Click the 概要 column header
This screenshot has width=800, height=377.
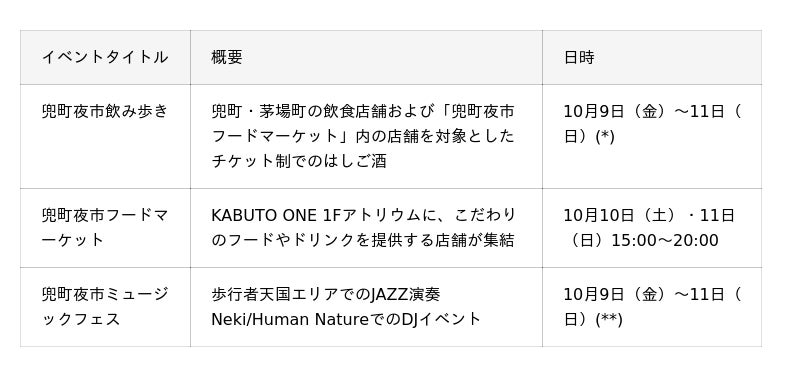click(366, 57)
